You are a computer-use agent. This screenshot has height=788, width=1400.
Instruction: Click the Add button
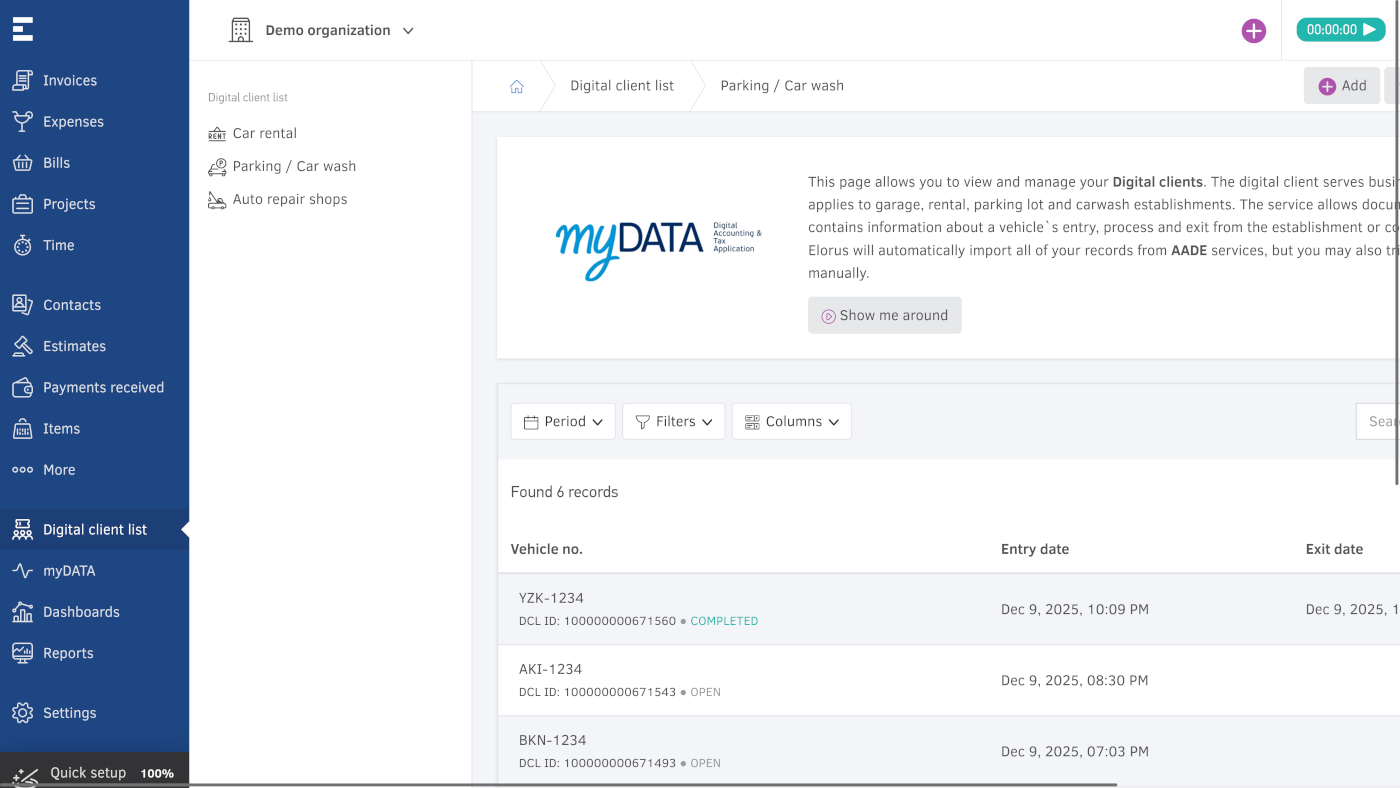click(x=1341, y=86)
